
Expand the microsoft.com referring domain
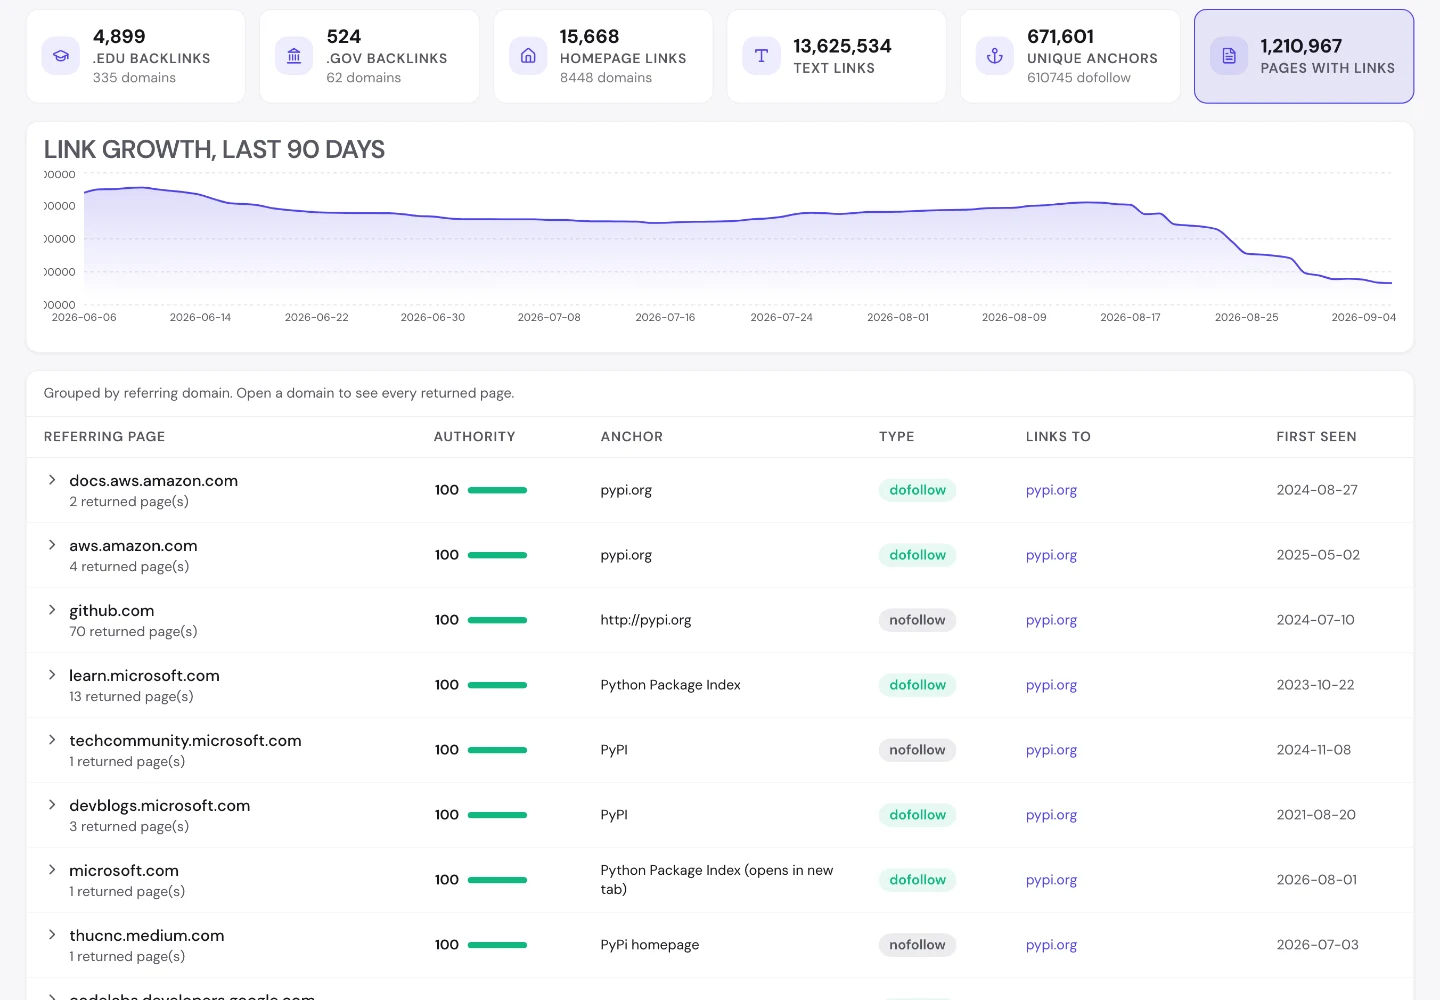tap(52, 870)
